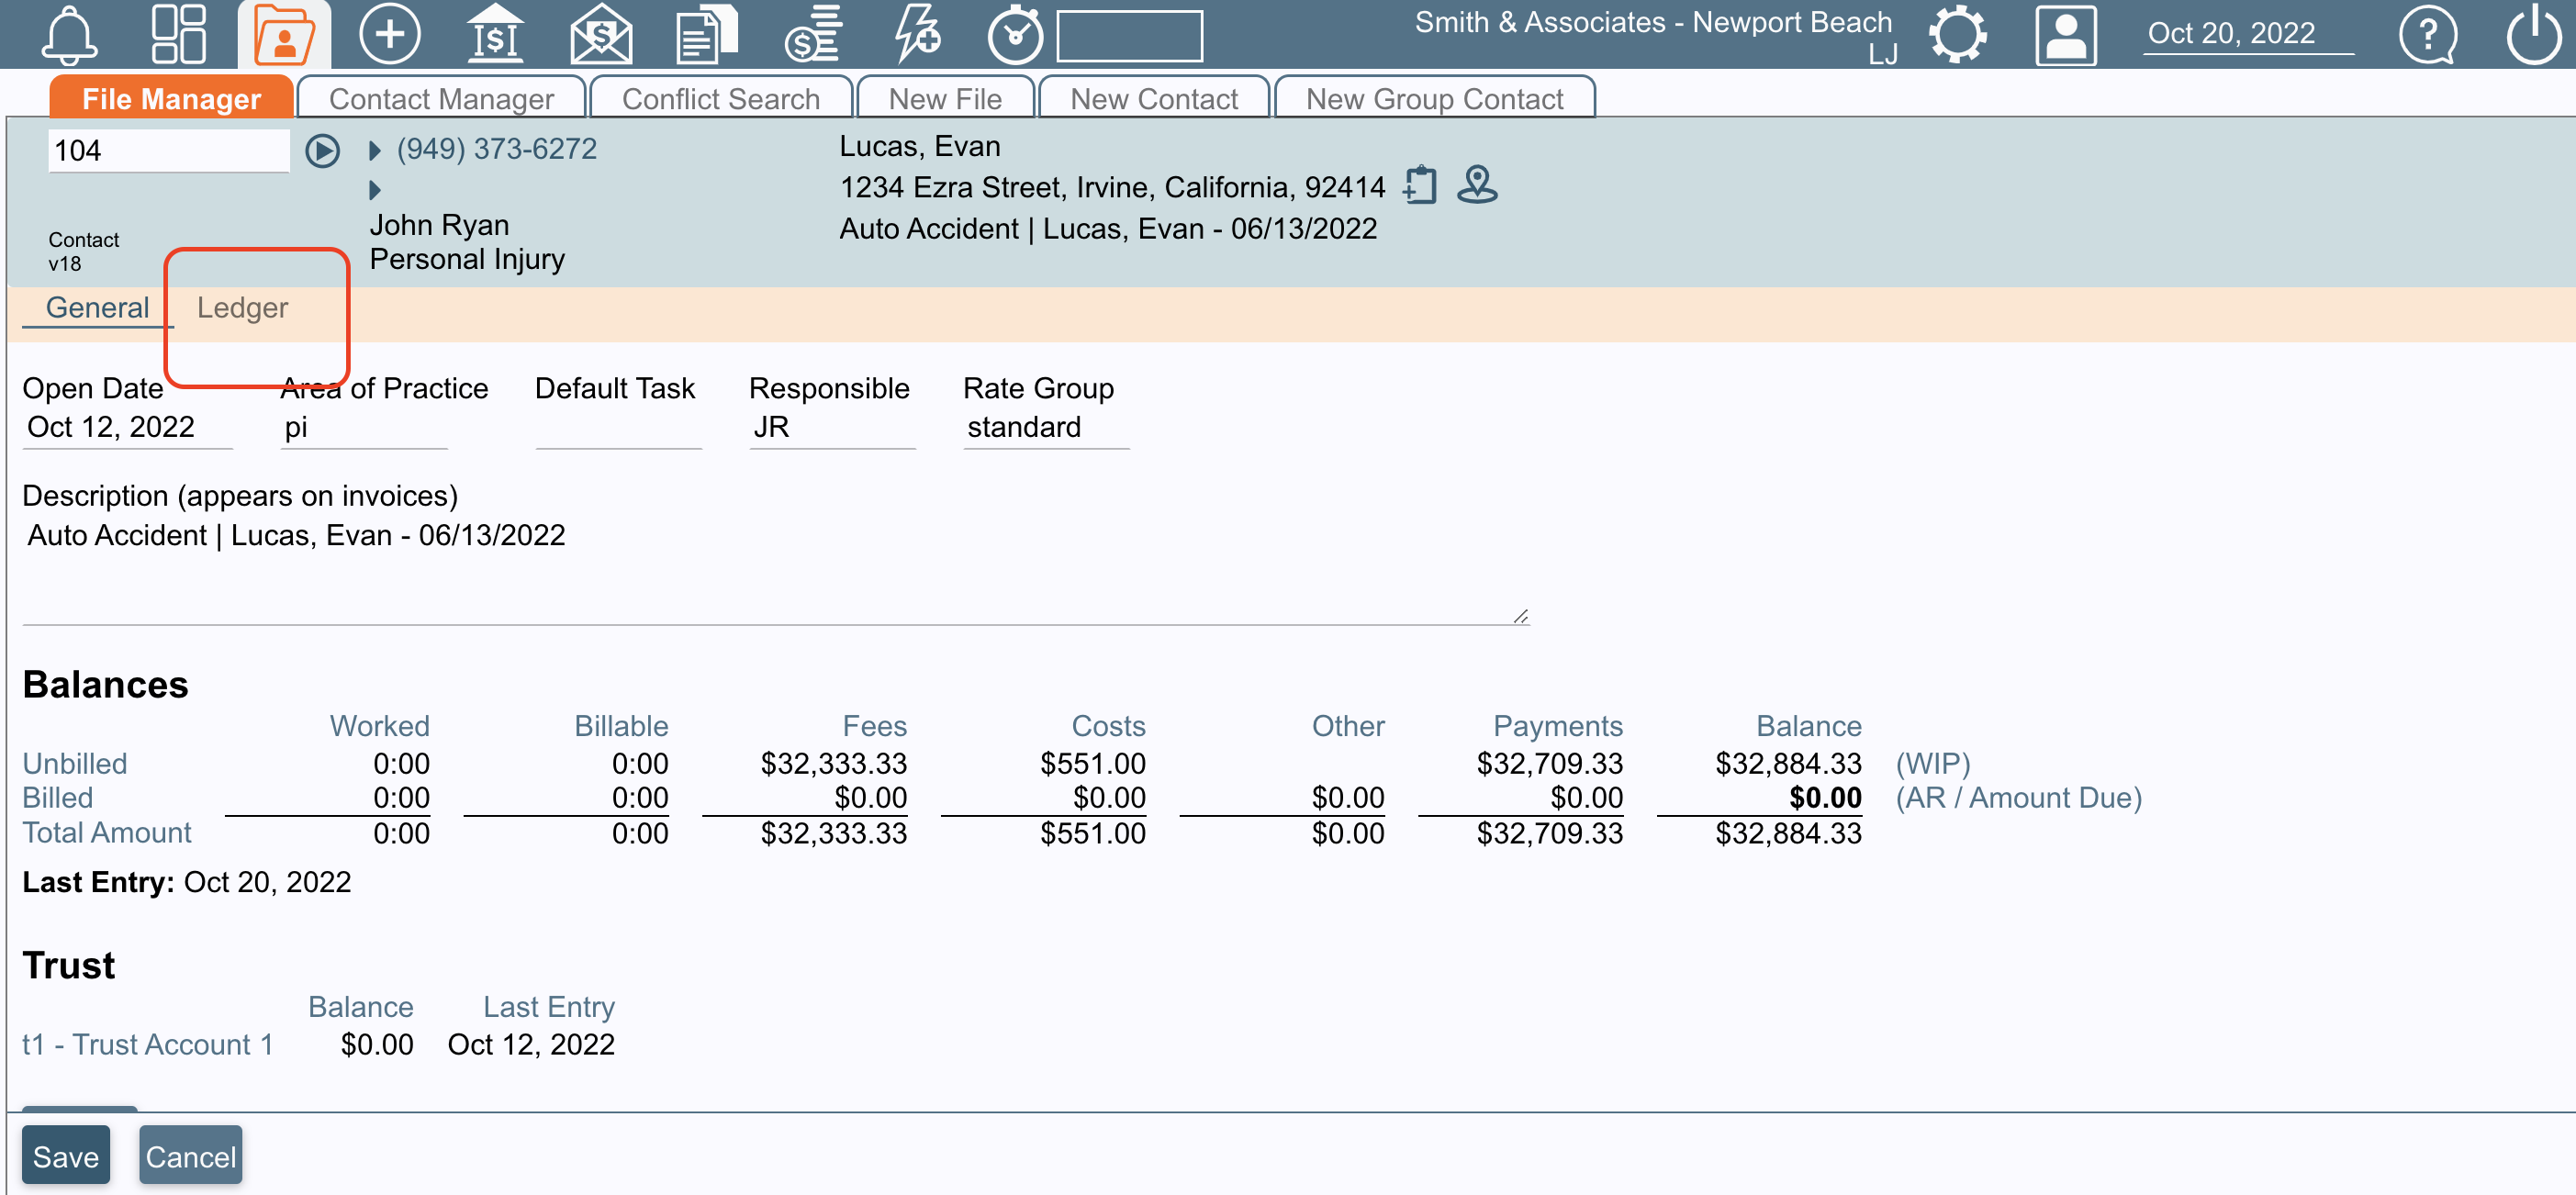Image resolution: width=2576 pixels, height=1195 pixels.
Task: Click the play arrow next to file 104
Action: 322,150
